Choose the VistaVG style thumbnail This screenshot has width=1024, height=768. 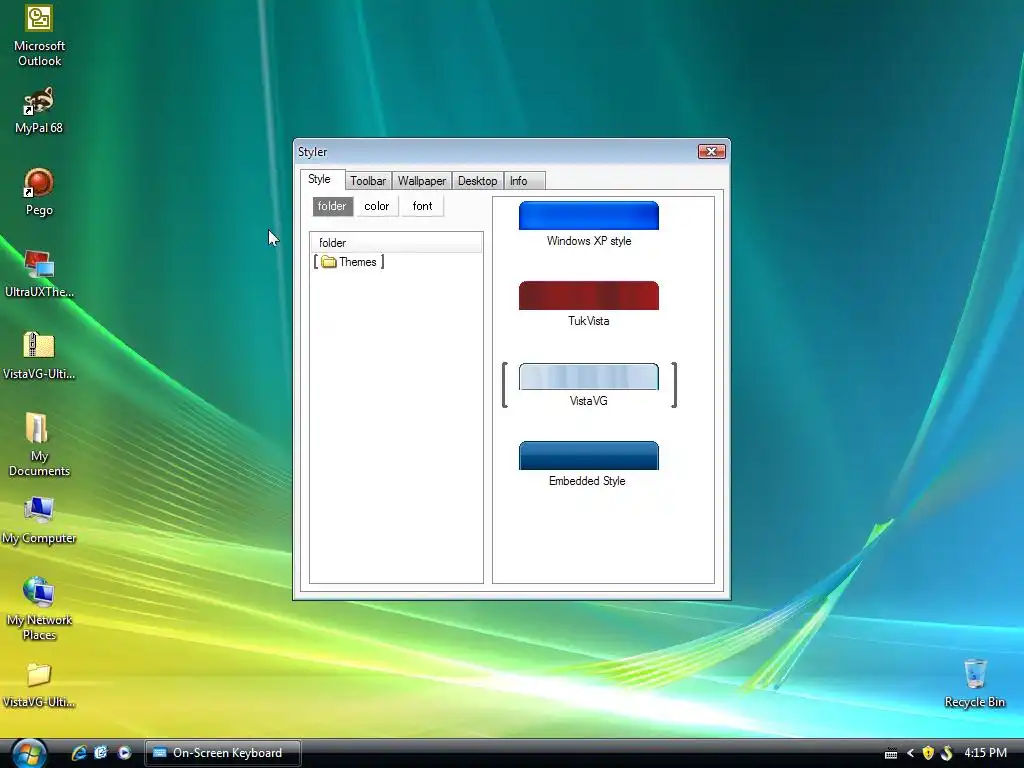588,376
